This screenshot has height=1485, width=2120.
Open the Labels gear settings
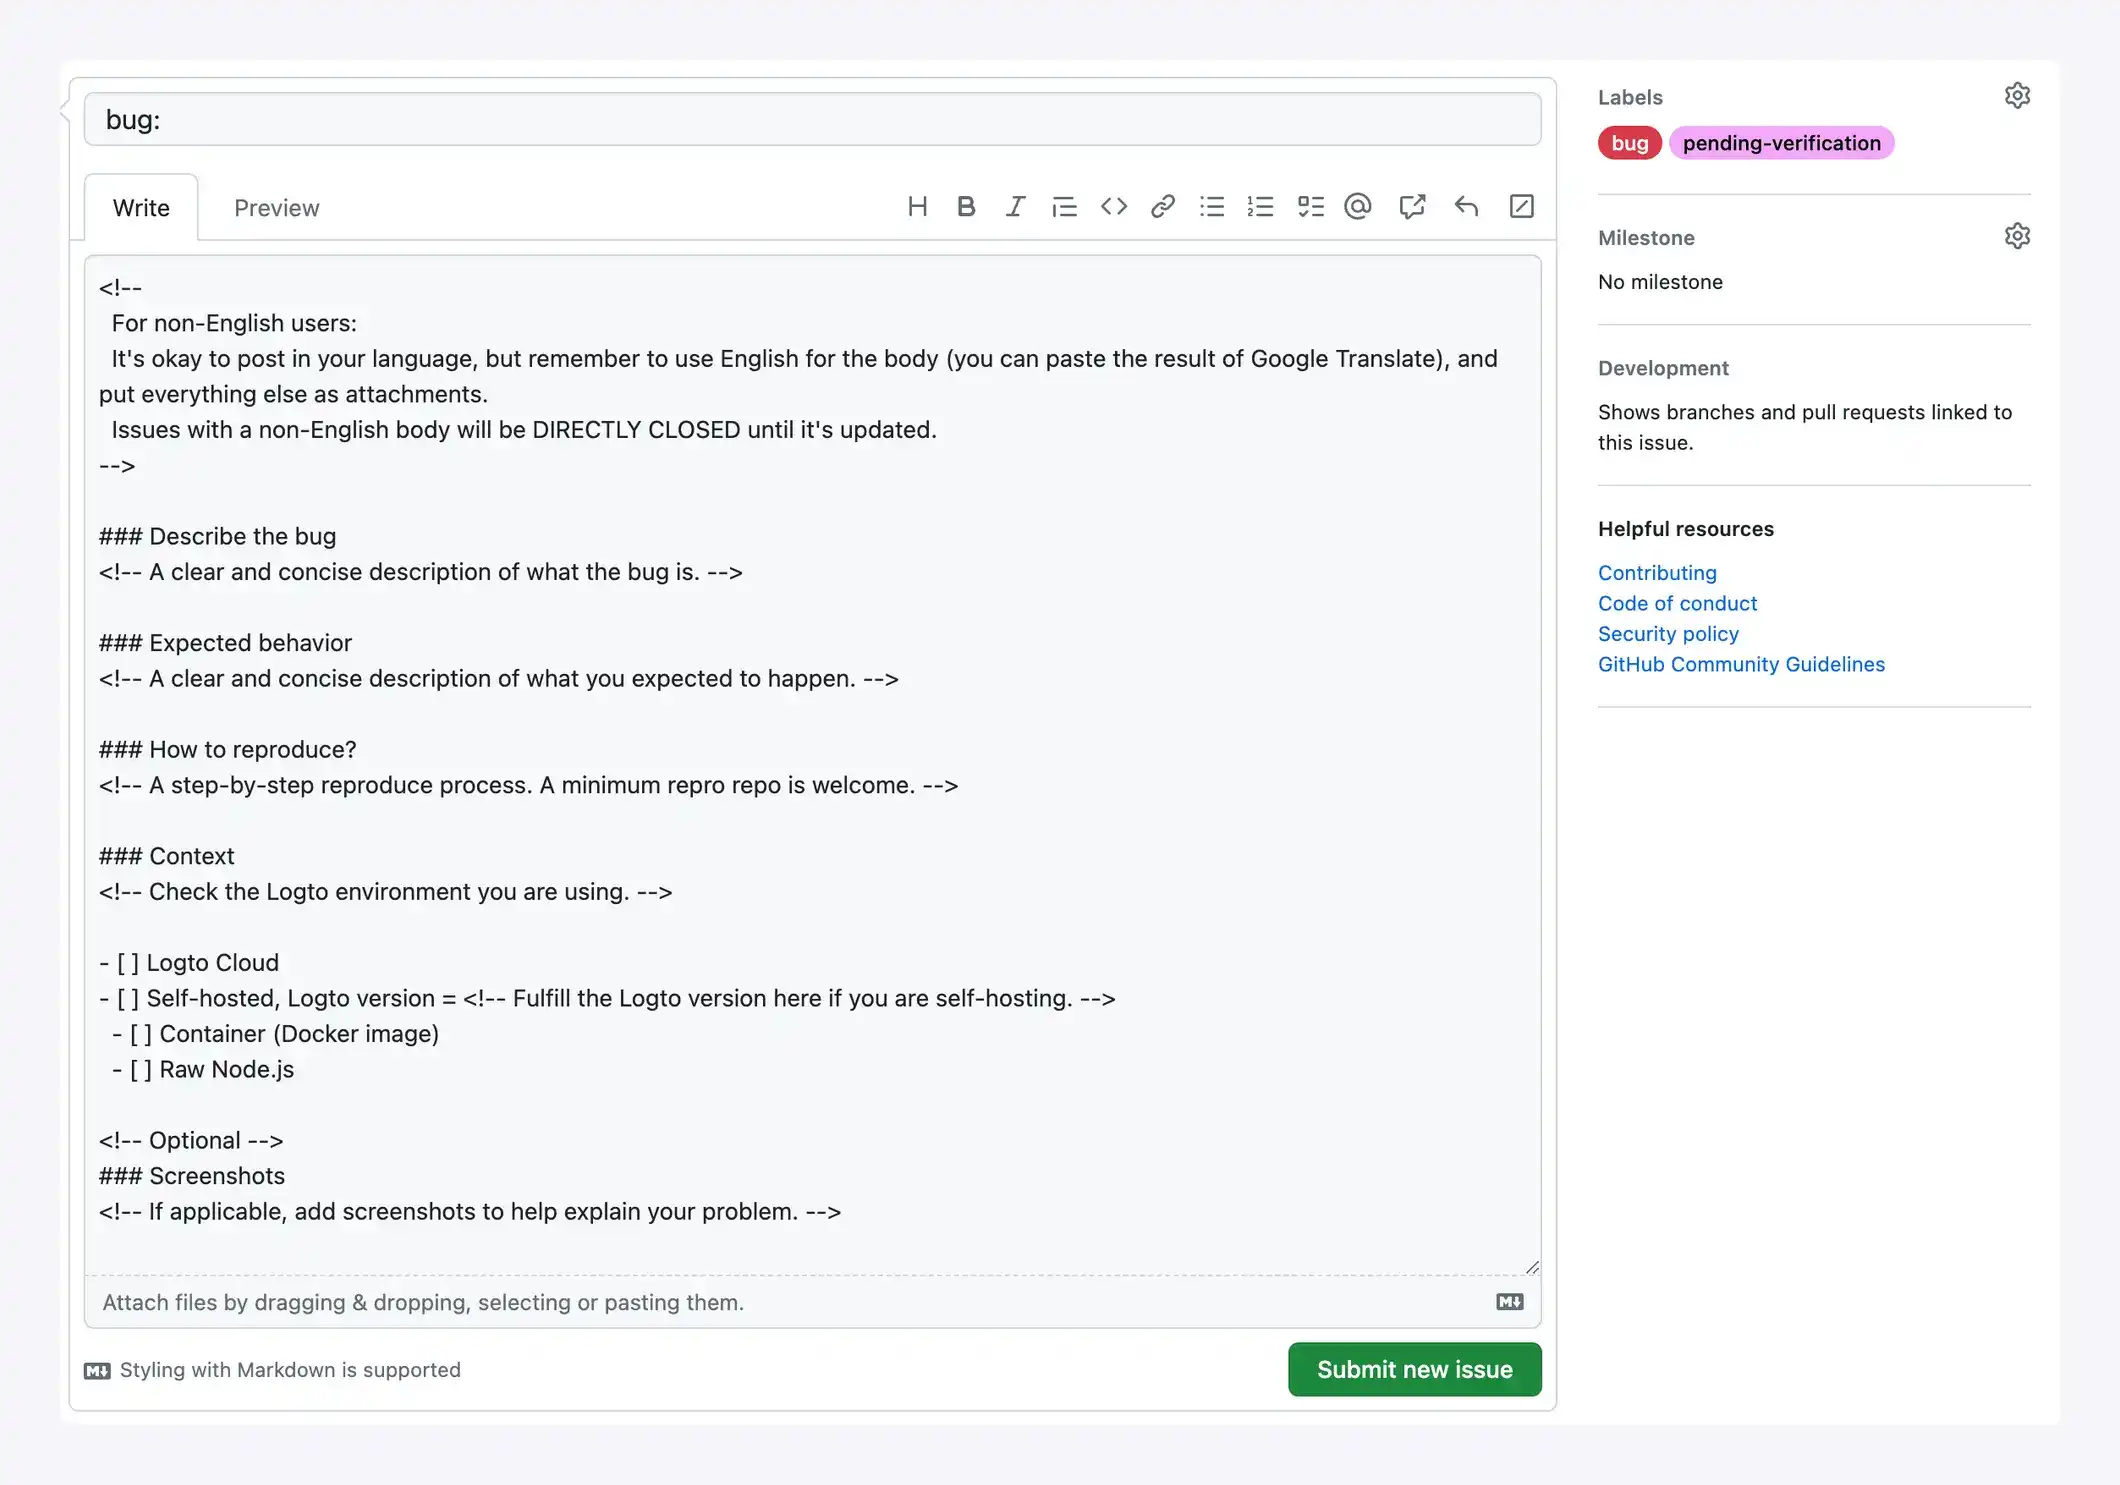[x=2017, y=96]
